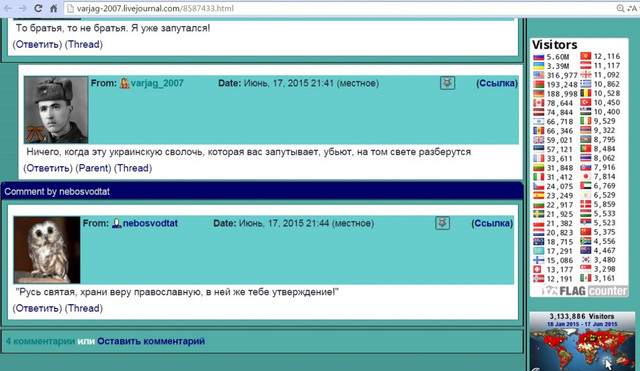Image resolution: width=640 pixels, height=371 pixels.
Task: Go forward with the browser forward arrow
Action: (x=23, y=8)
